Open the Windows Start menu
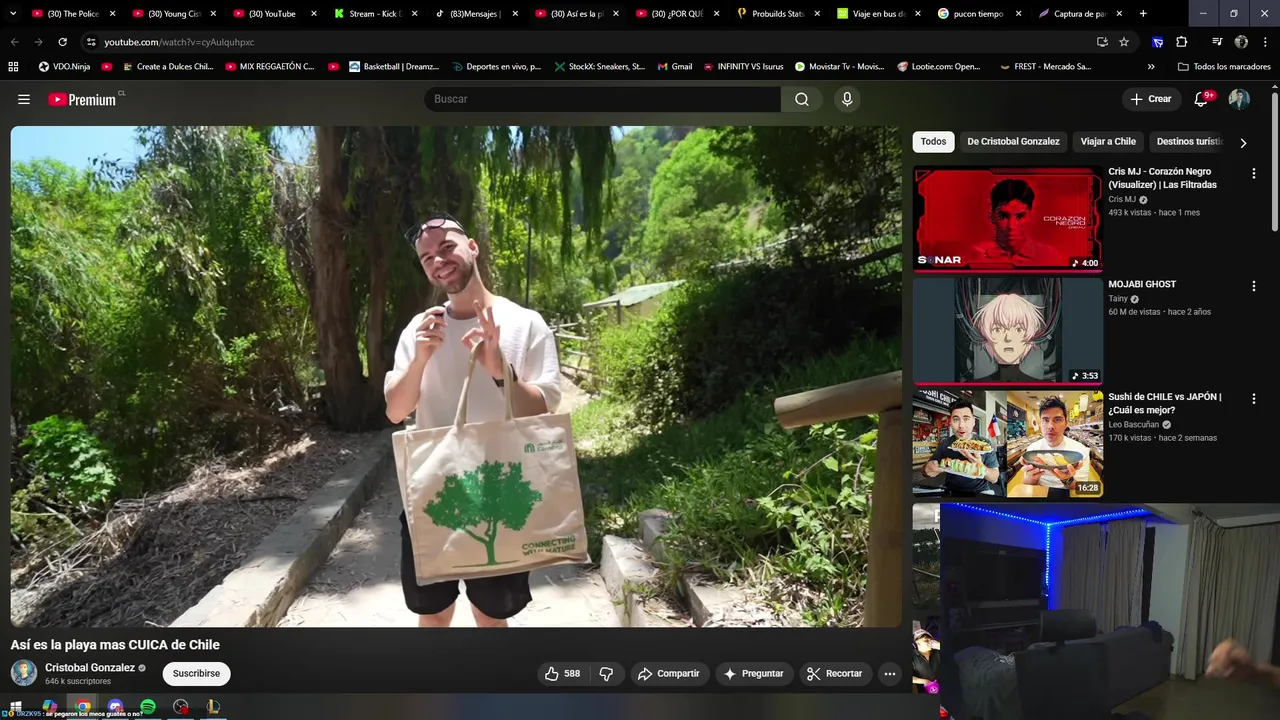 tap(15, 707)
